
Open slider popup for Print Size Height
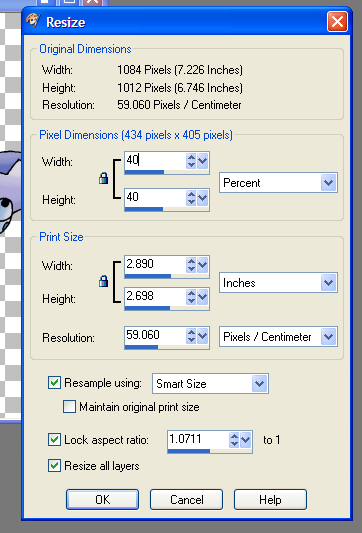(x=203, y=297)
